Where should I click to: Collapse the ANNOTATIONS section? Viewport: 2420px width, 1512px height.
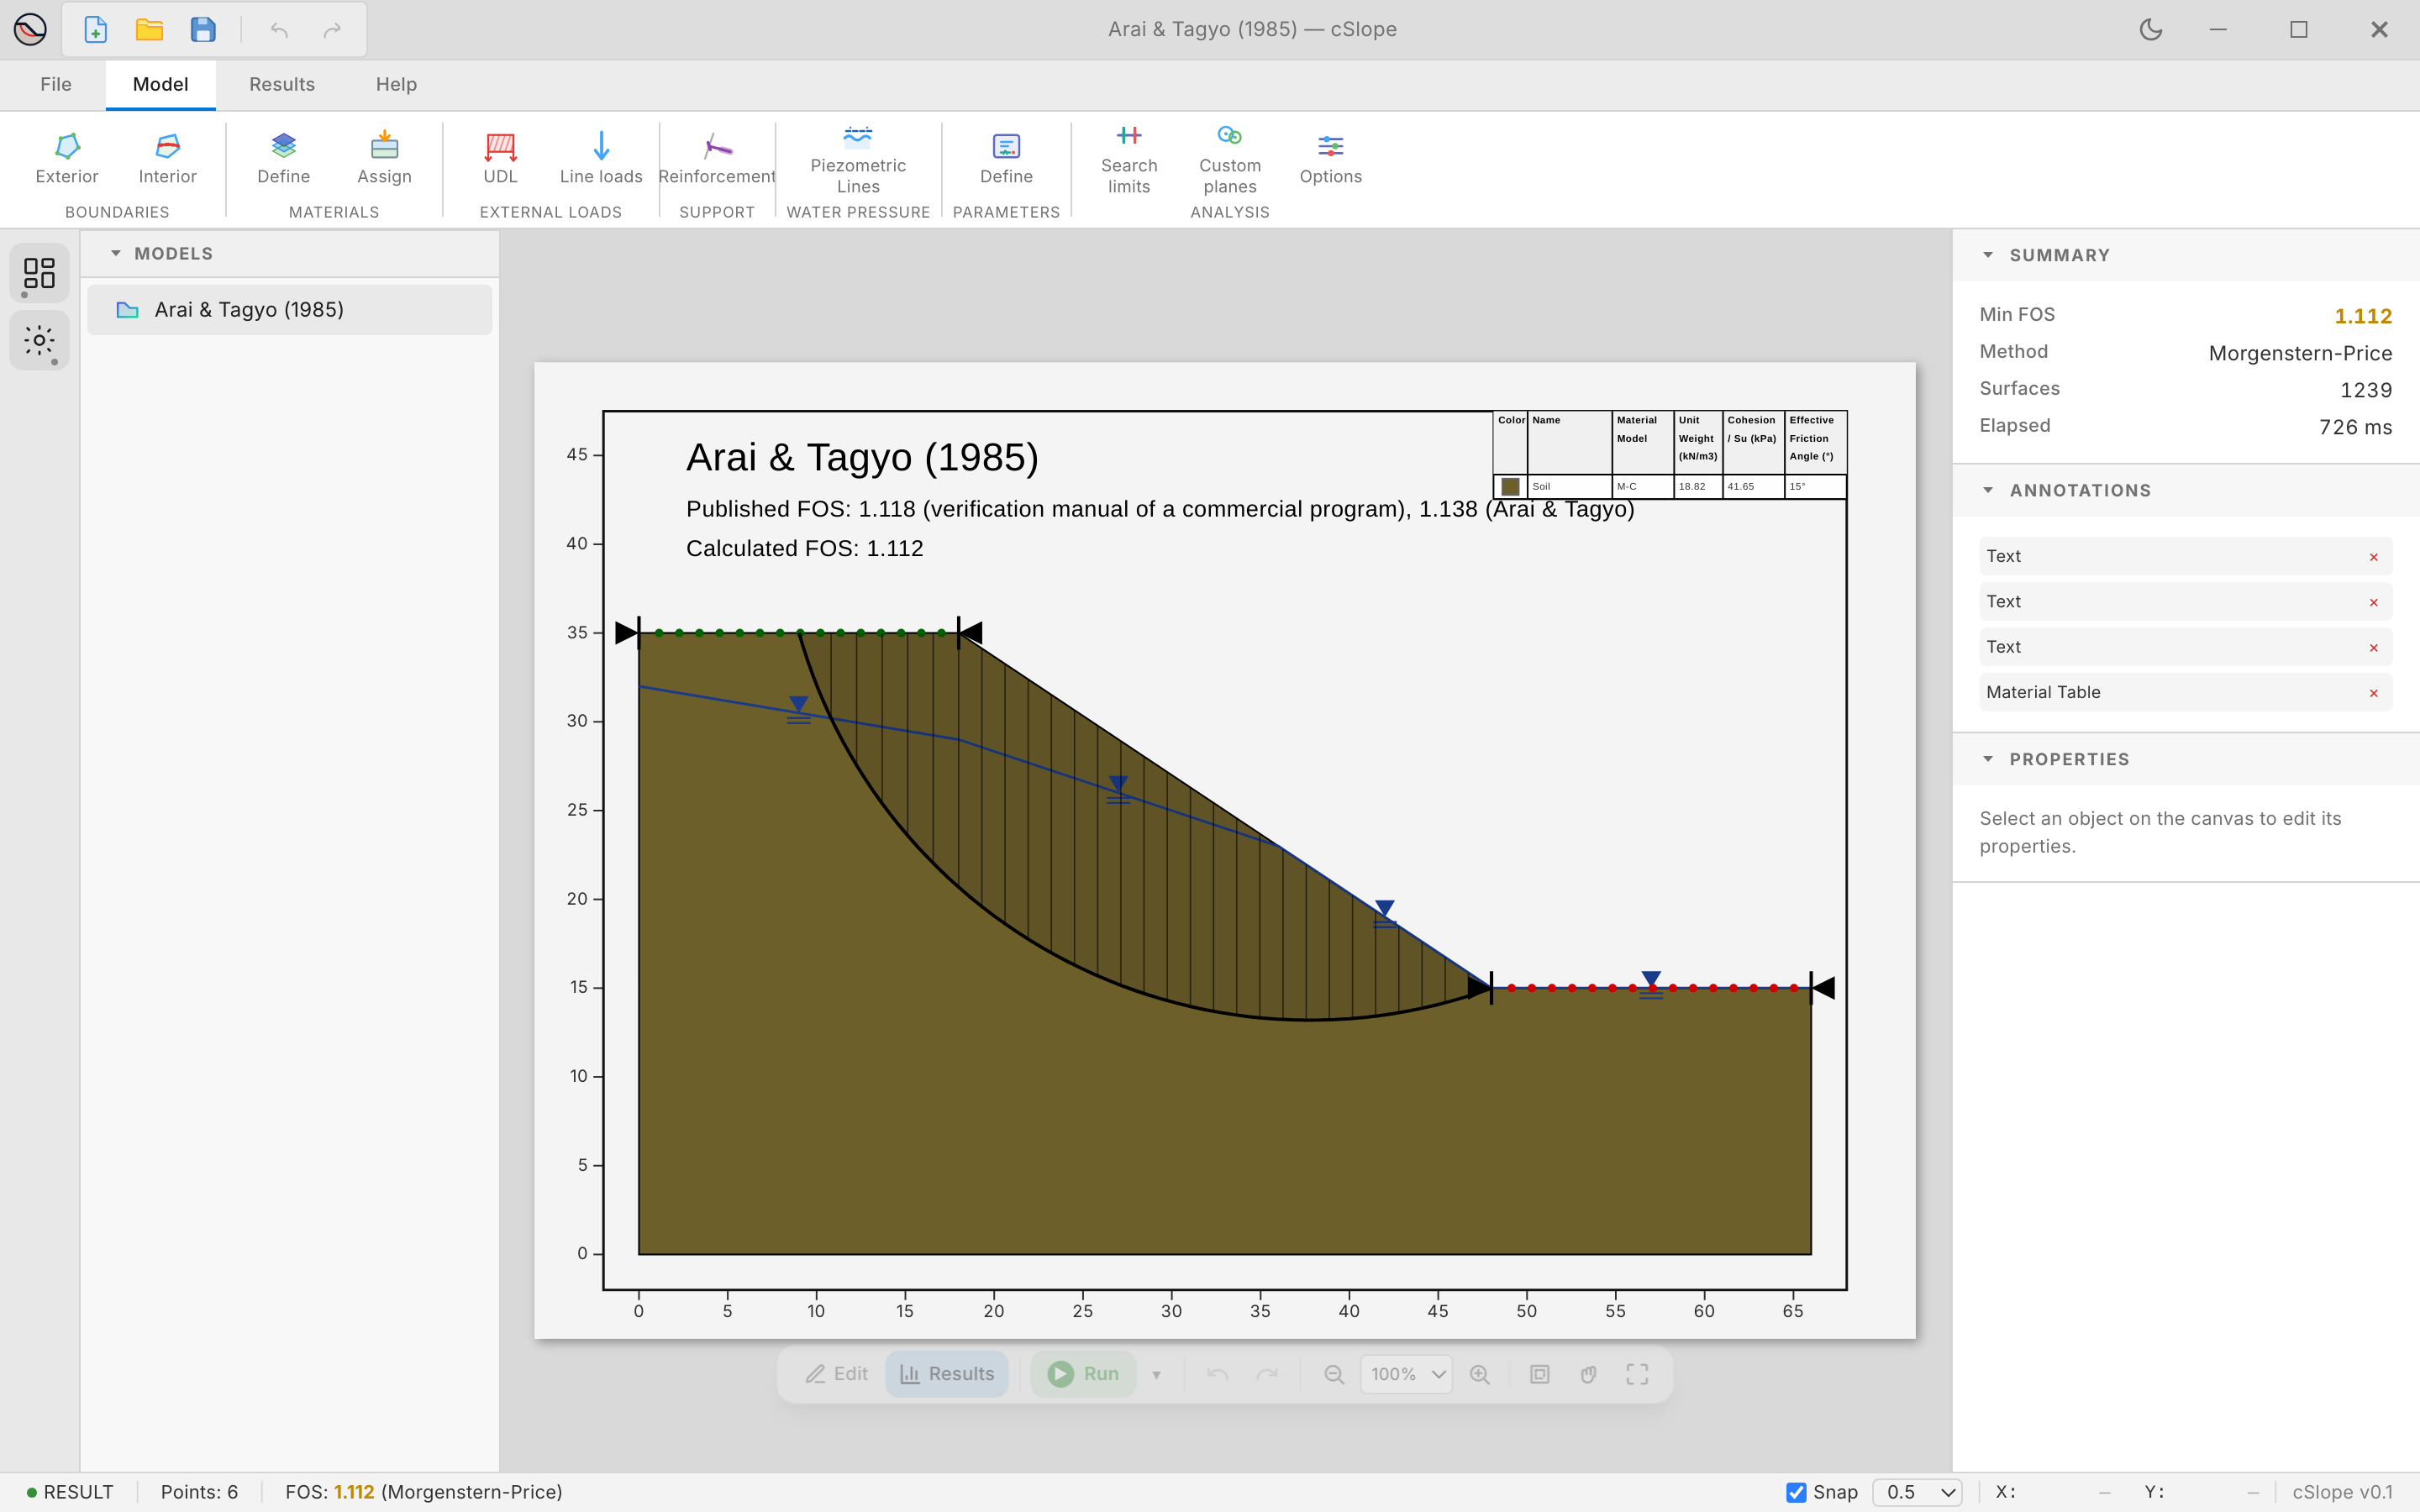click(x=1988, y=490)
